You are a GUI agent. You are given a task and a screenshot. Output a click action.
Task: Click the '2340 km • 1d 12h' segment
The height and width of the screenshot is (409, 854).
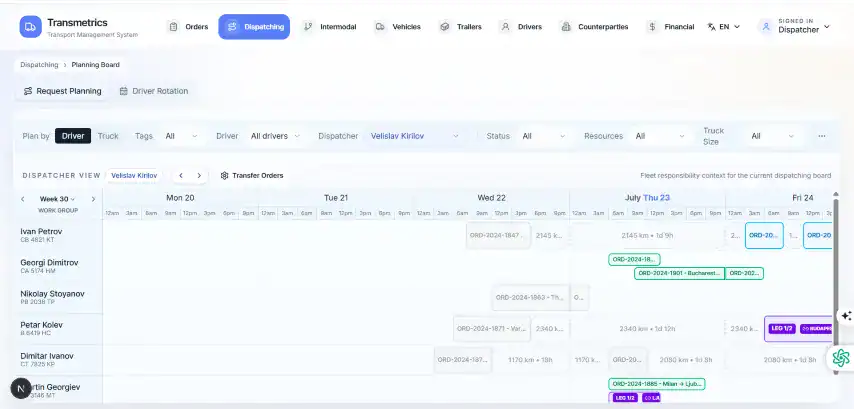coord(647,329)
